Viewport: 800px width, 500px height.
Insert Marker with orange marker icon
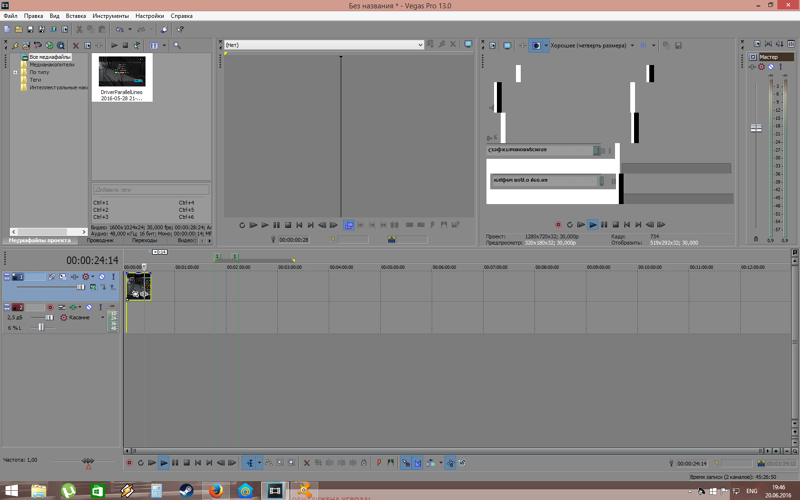click(379, 463)
